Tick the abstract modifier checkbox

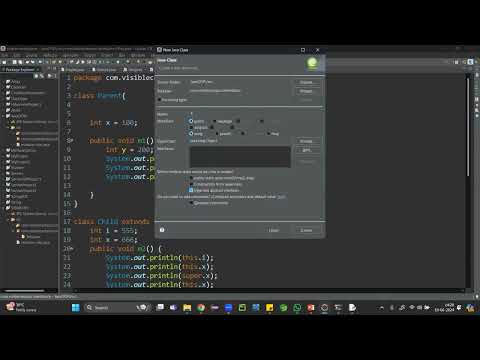[x=191, y=127]
